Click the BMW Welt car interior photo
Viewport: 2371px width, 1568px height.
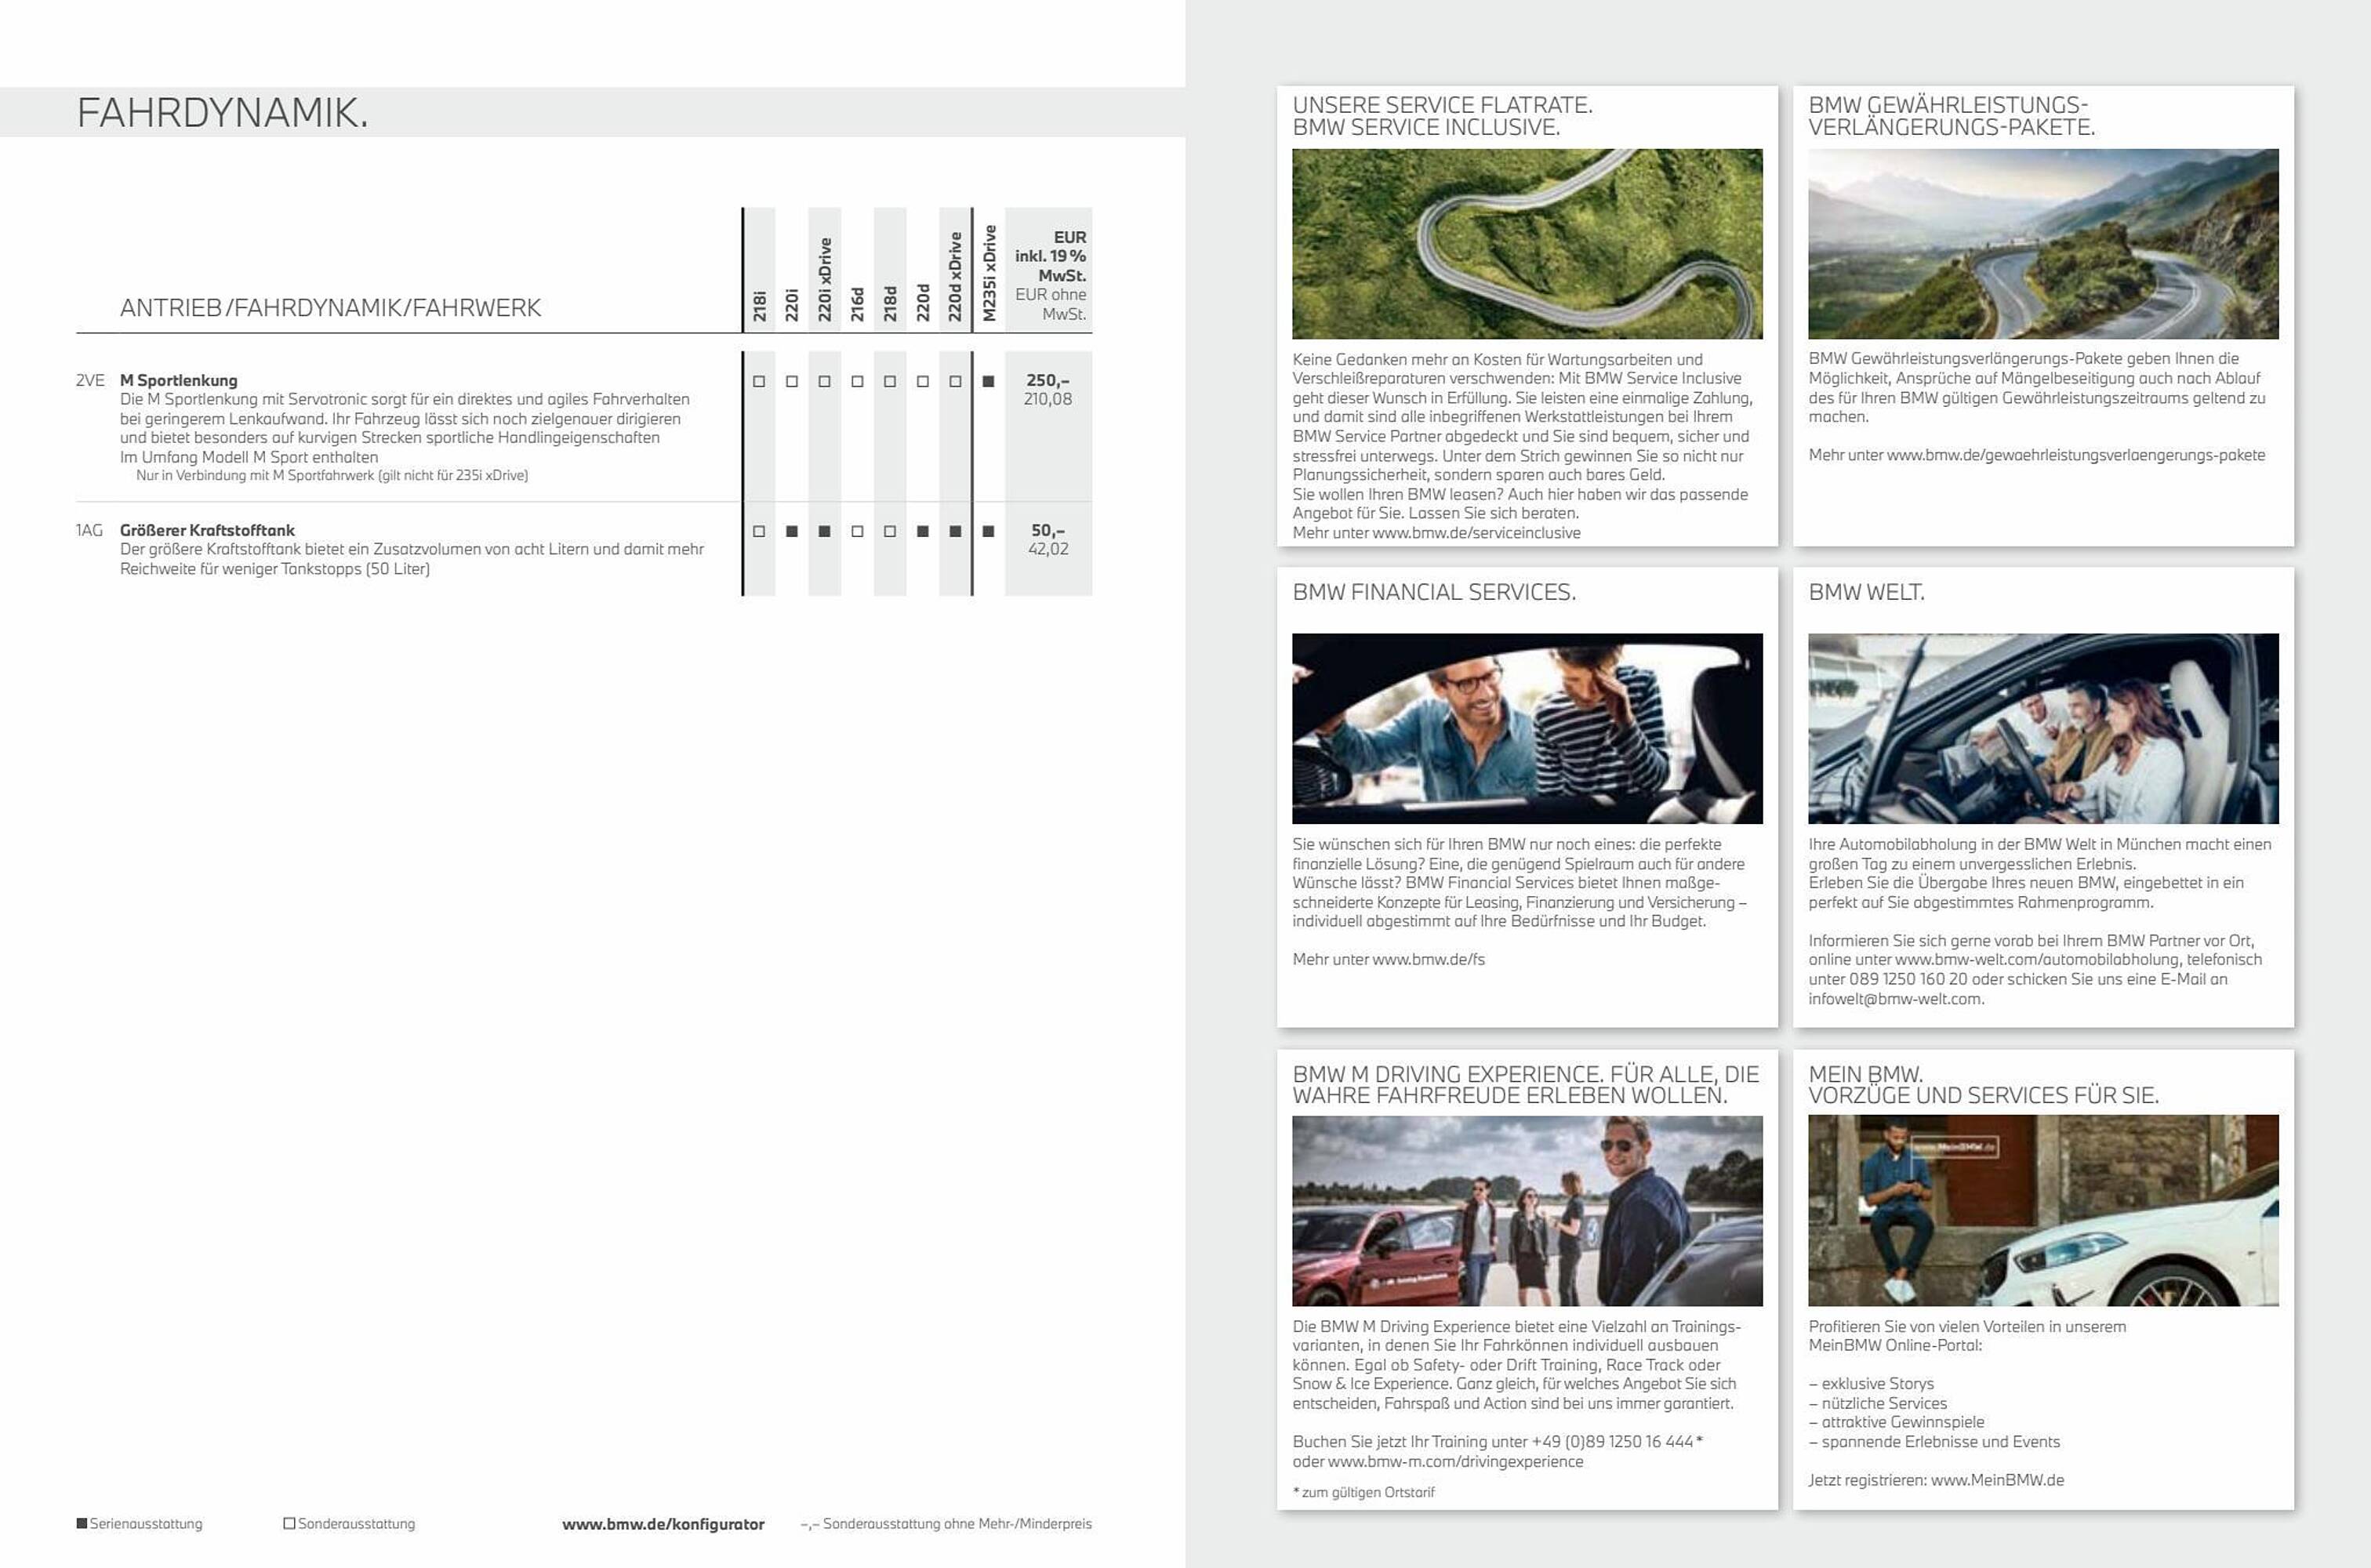tap(2043, 728)
